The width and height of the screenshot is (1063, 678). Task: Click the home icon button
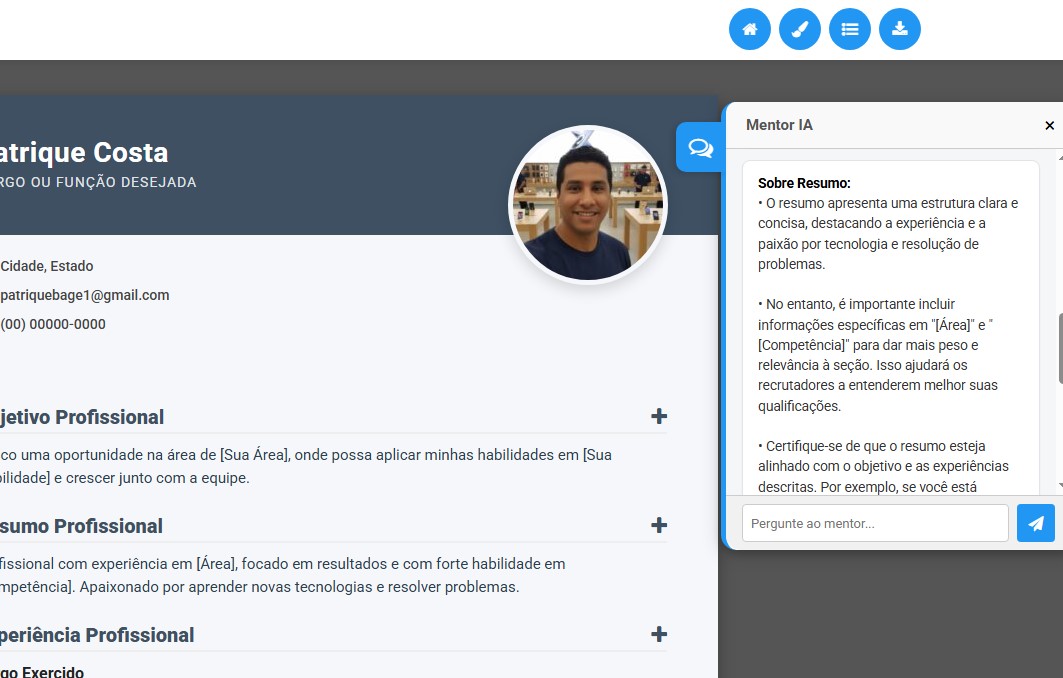(x=750, y=29)
